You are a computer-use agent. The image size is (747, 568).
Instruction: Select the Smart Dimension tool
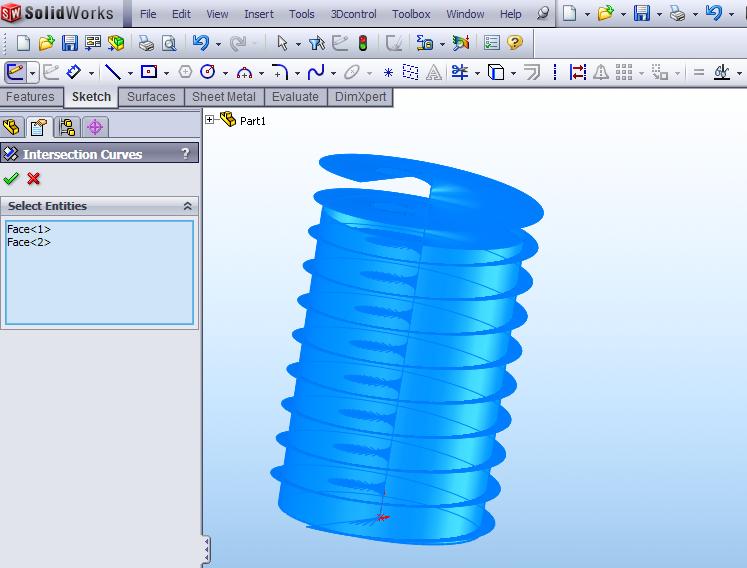(73, 72)
